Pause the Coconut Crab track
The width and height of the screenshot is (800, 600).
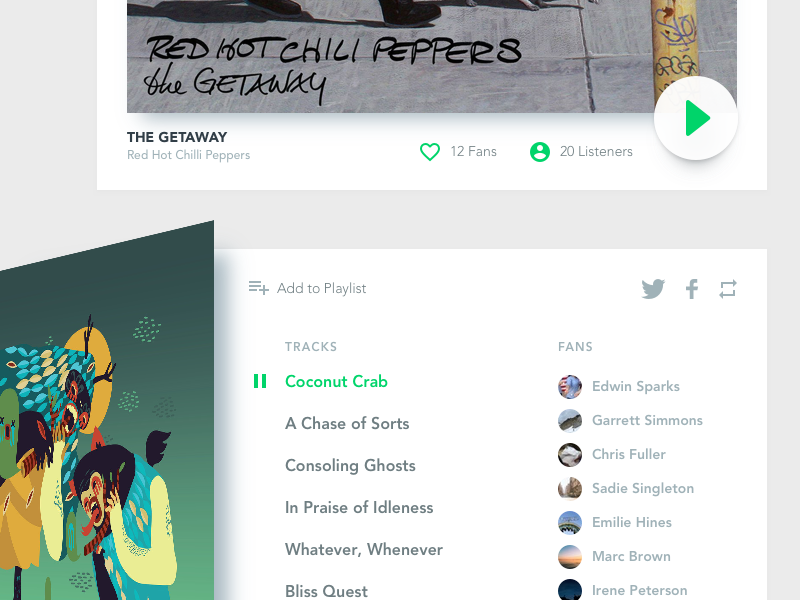260,381
